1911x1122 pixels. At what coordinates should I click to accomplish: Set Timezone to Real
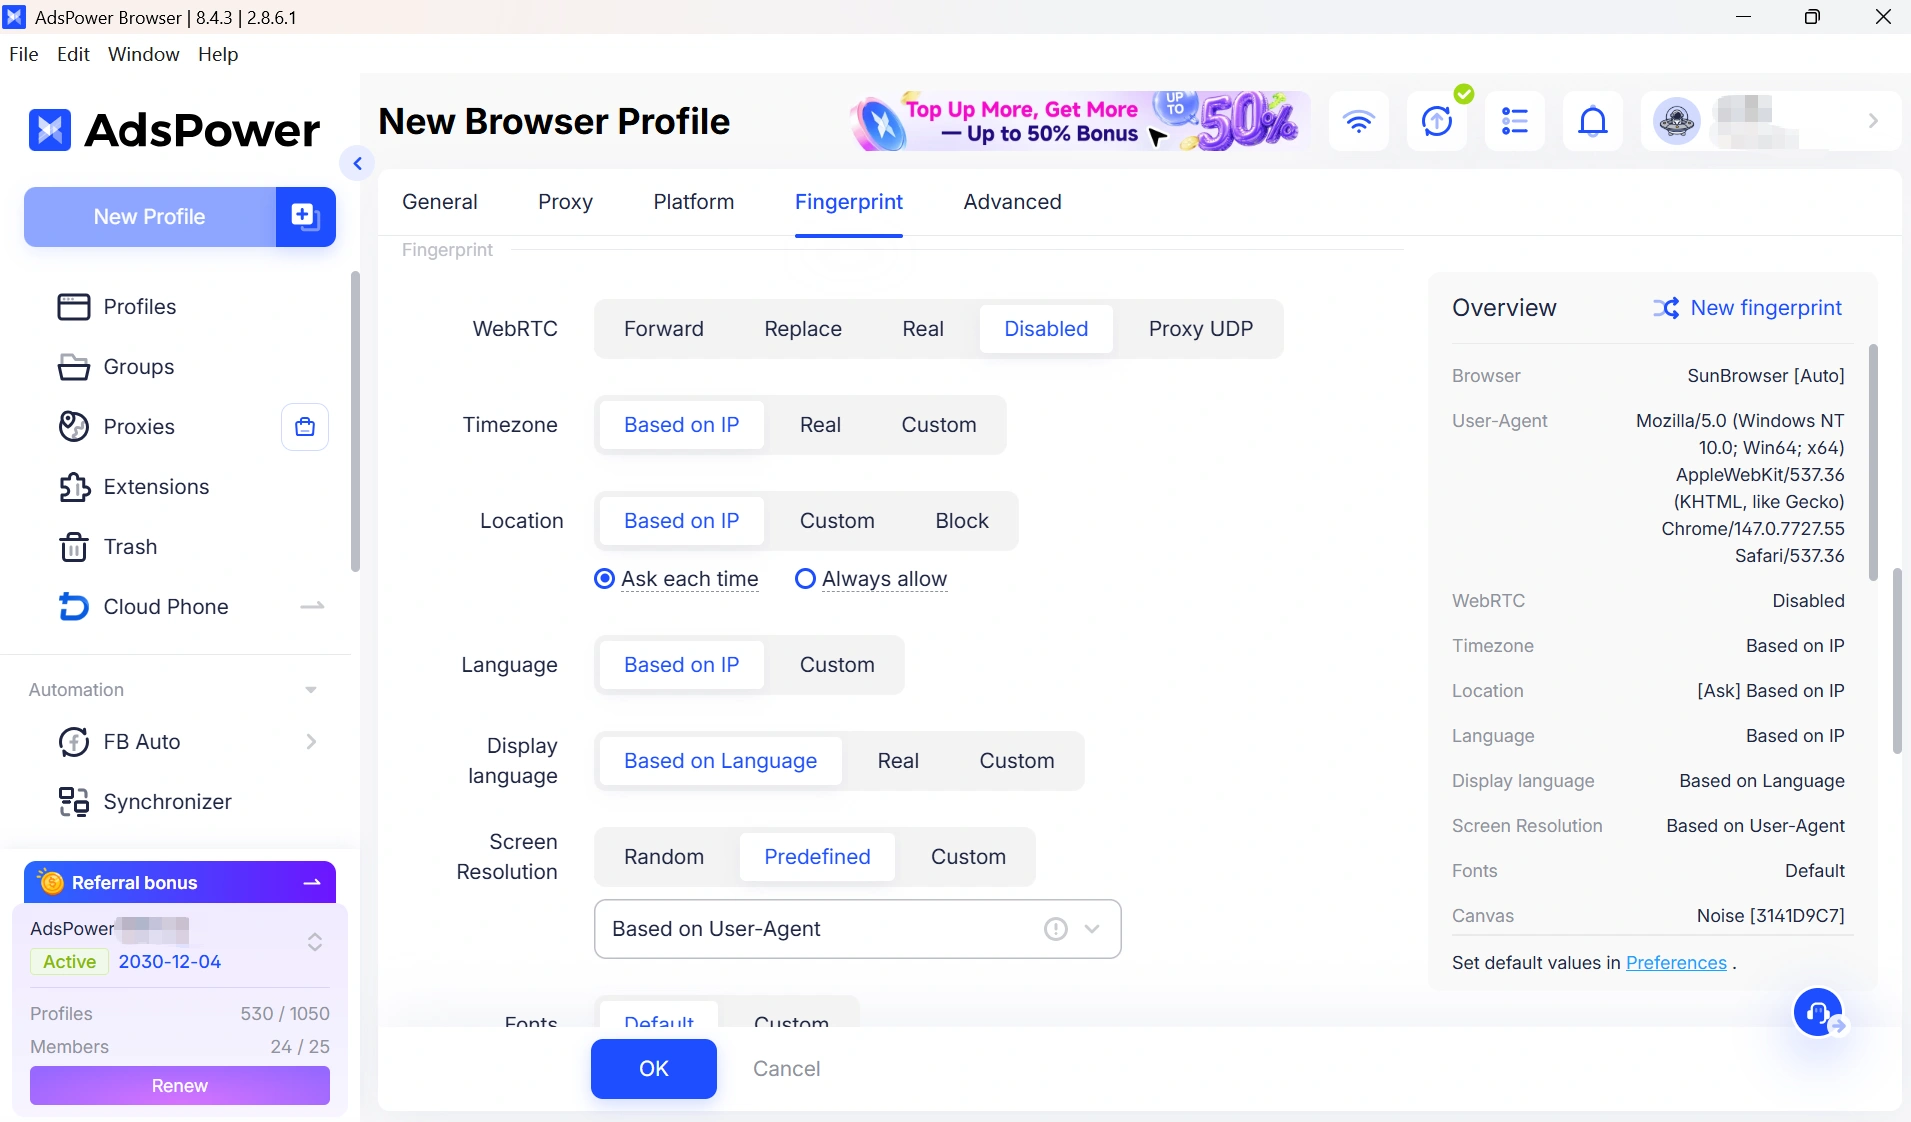coord(820,425)
